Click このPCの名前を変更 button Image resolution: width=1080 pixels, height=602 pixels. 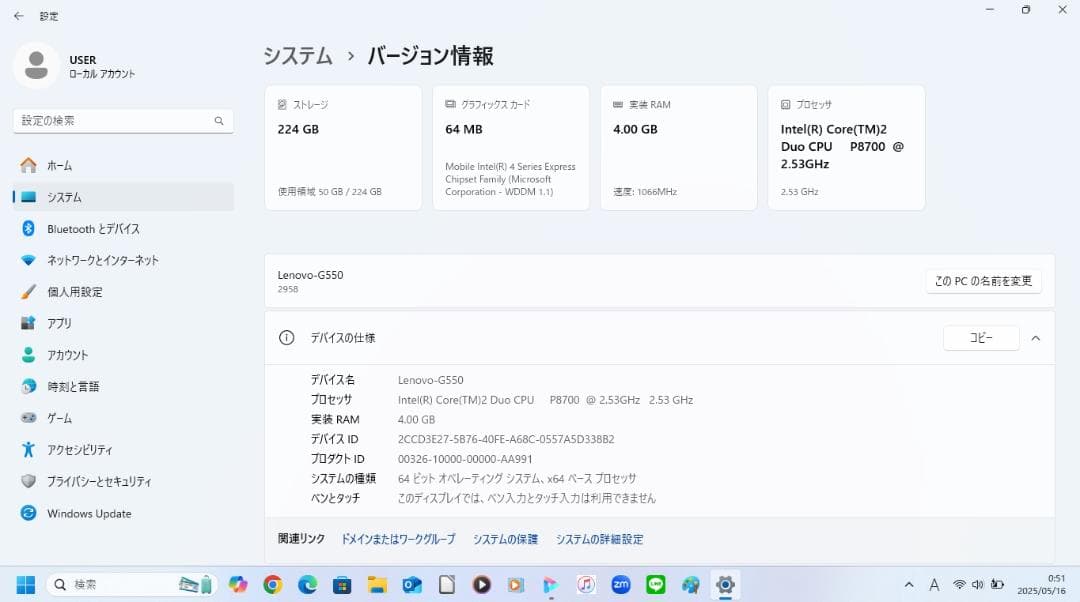point(983,281)
